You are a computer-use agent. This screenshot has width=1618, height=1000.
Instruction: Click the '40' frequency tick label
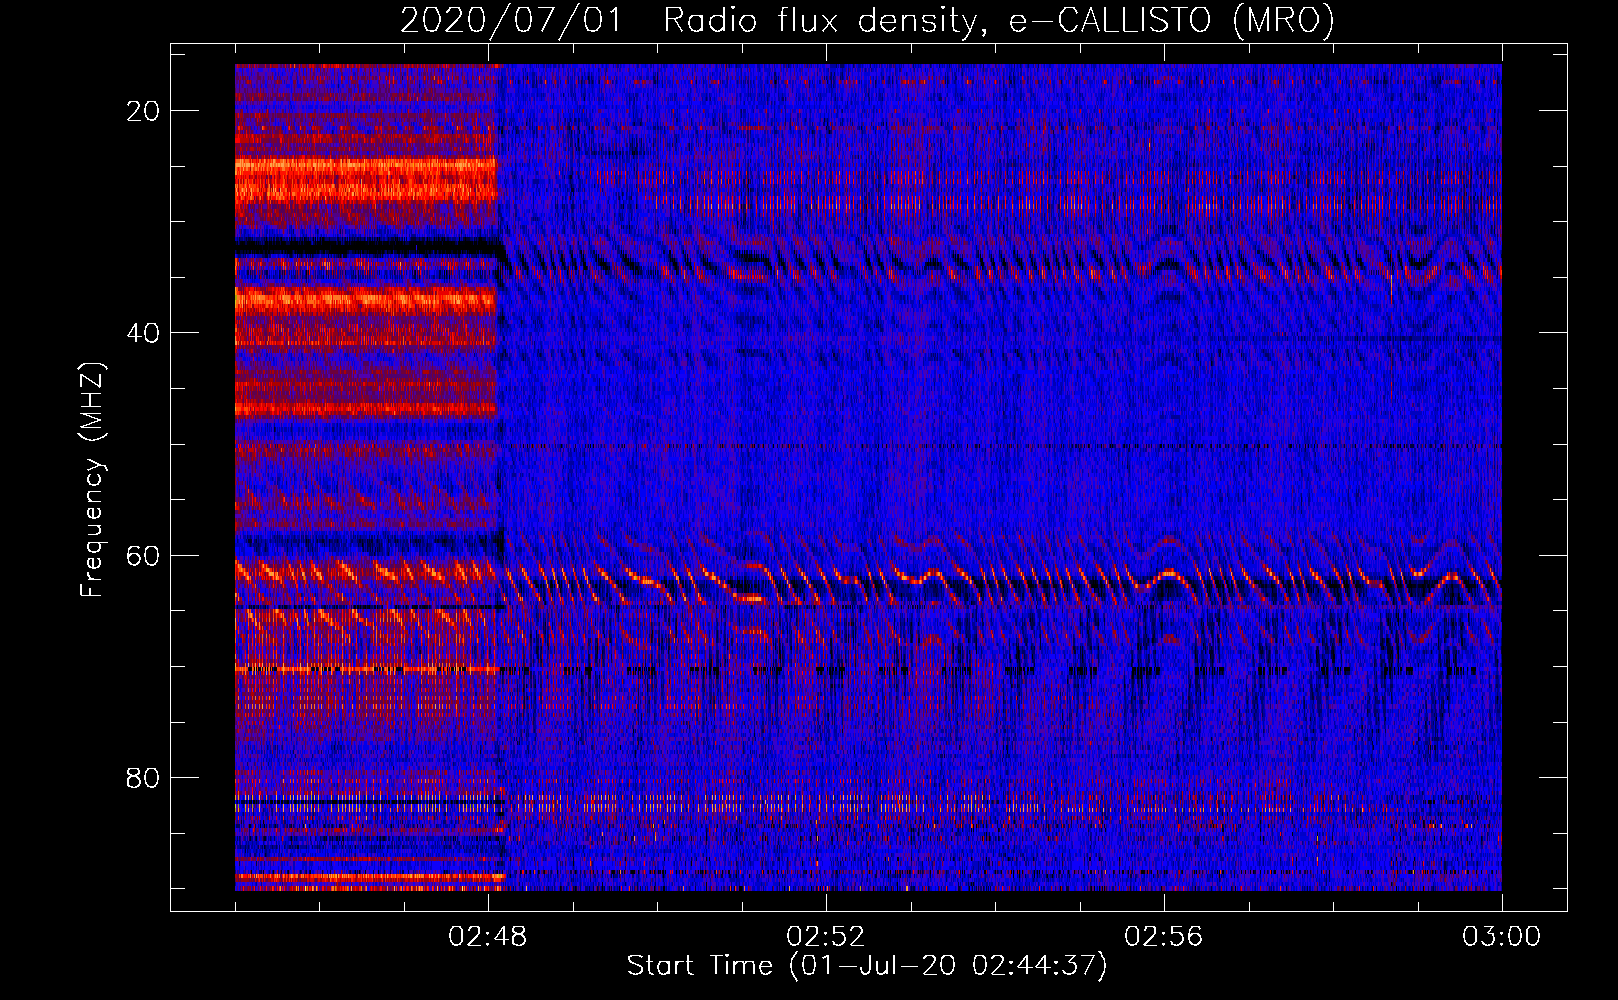click(x=143, y=333)
